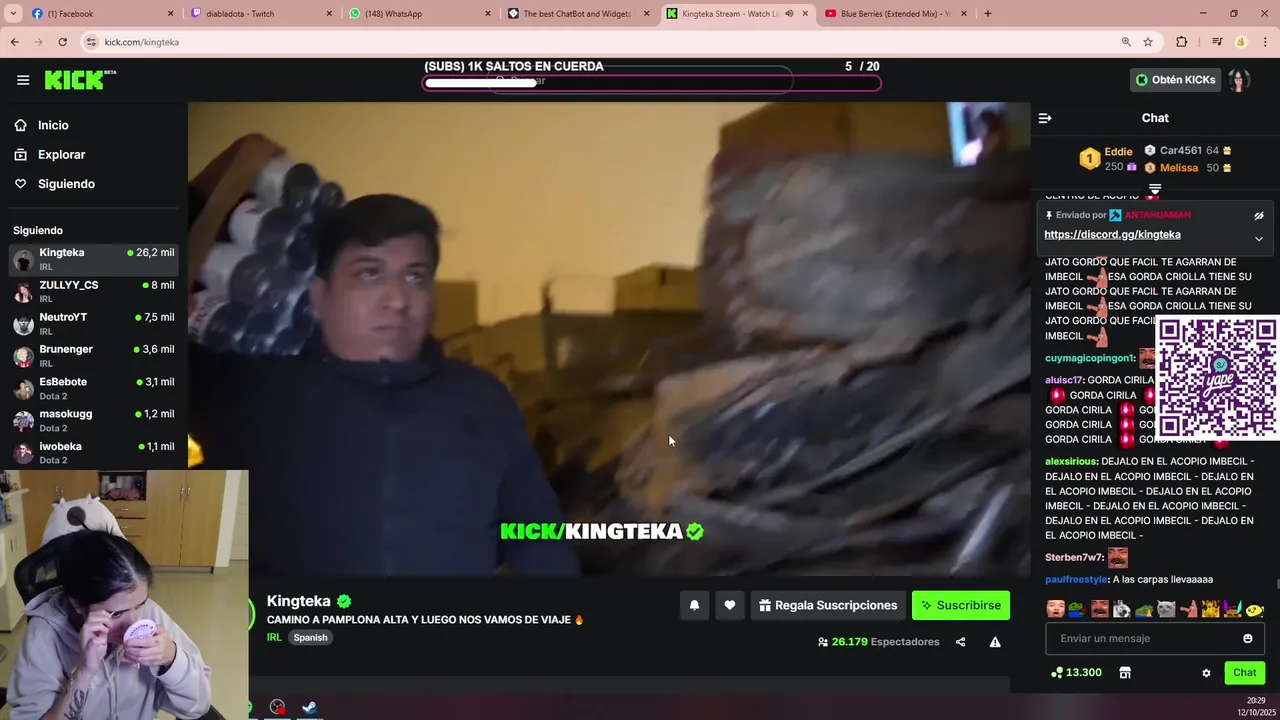Click the Spanish language tag
Image resolution: width=1280 pixels, height=720 pixels.
coord(310,638)
